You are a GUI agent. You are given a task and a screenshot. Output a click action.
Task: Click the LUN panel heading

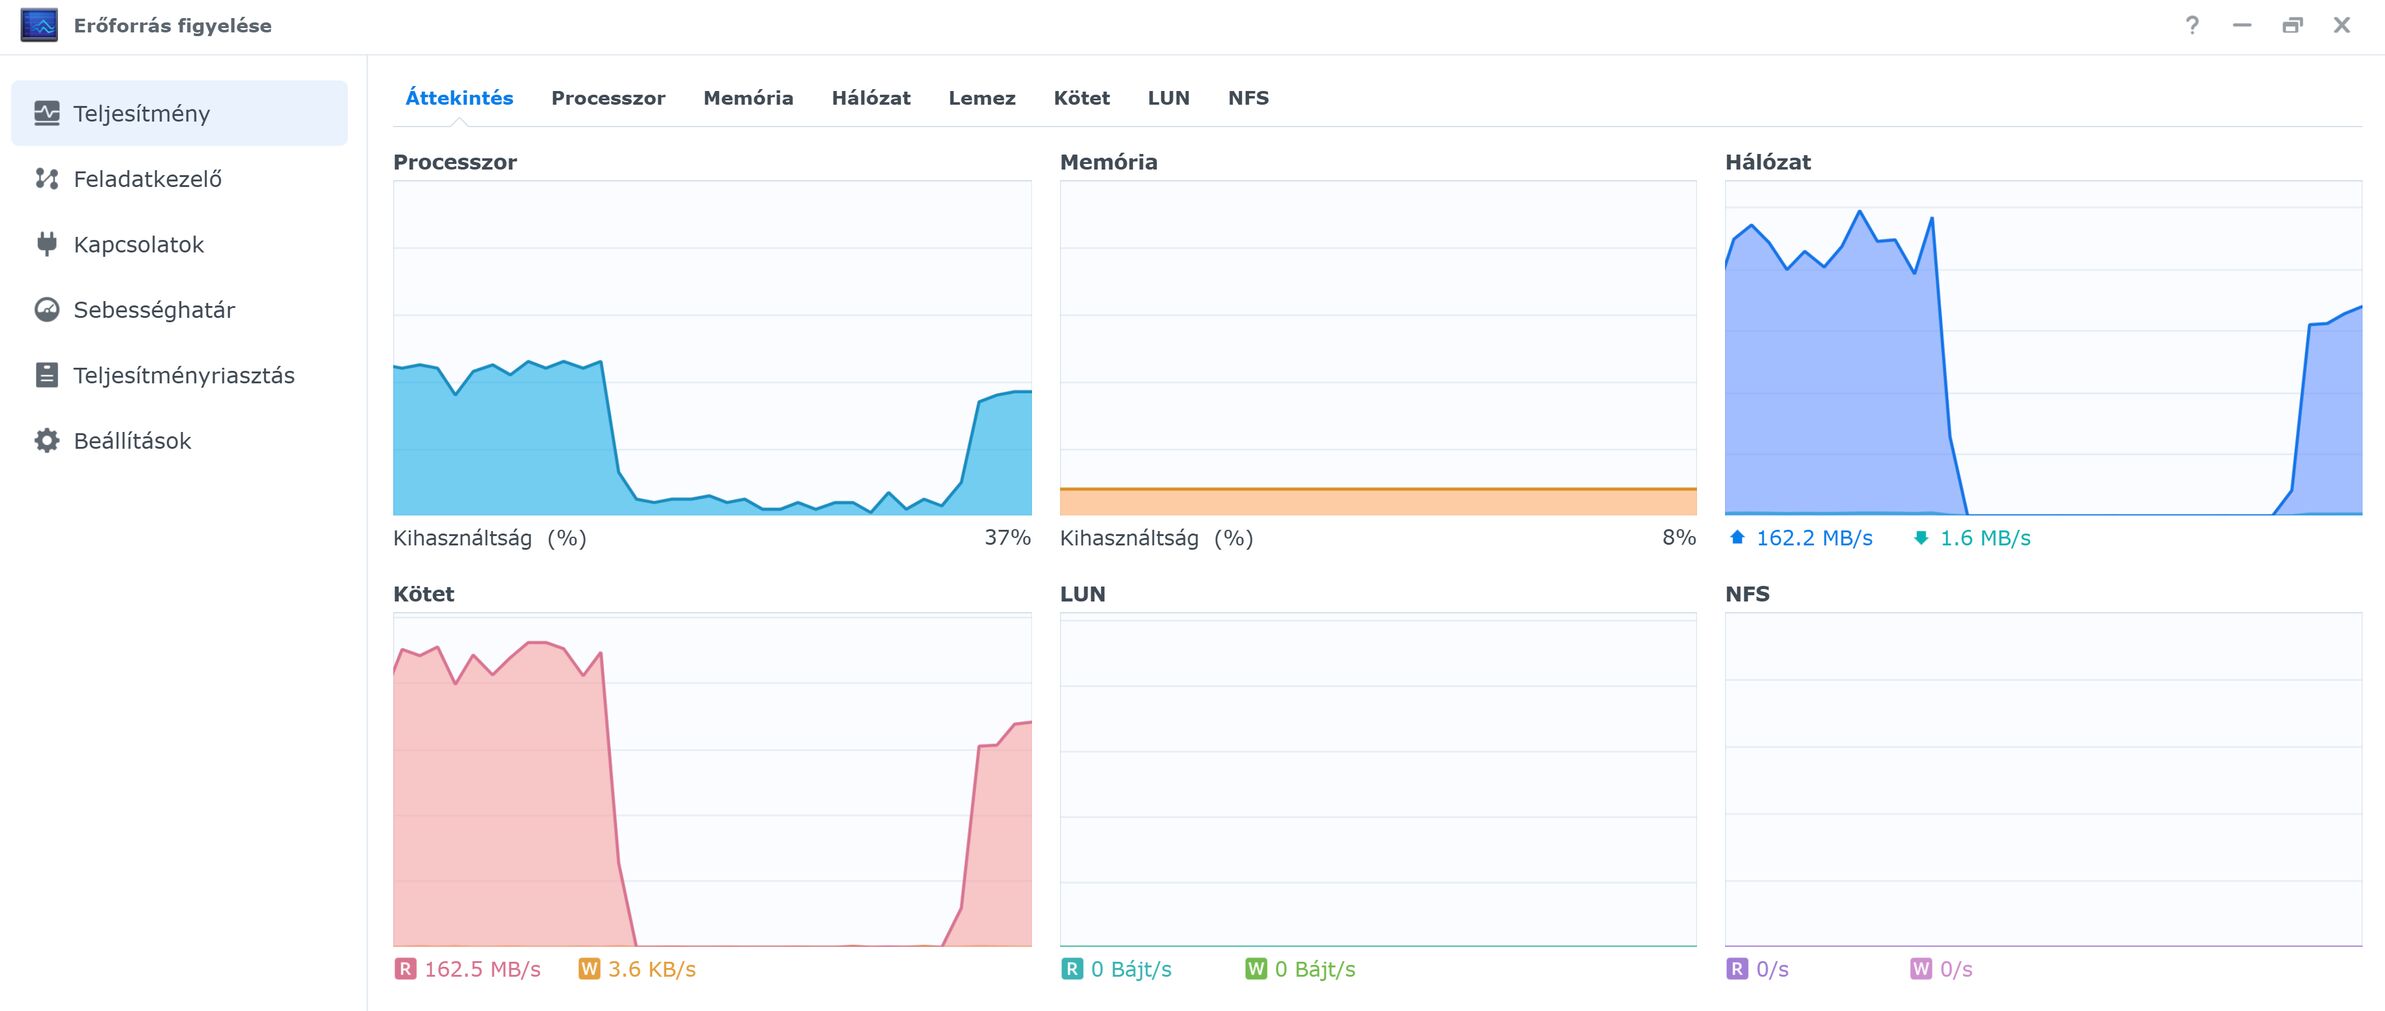[x=1082, y=594]
